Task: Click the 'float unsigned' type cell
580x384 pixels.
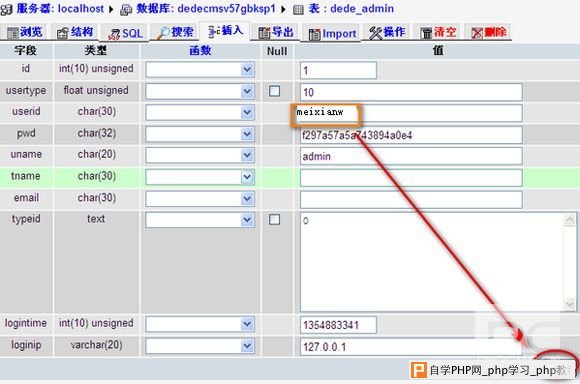Action: [x=96, y=90]
